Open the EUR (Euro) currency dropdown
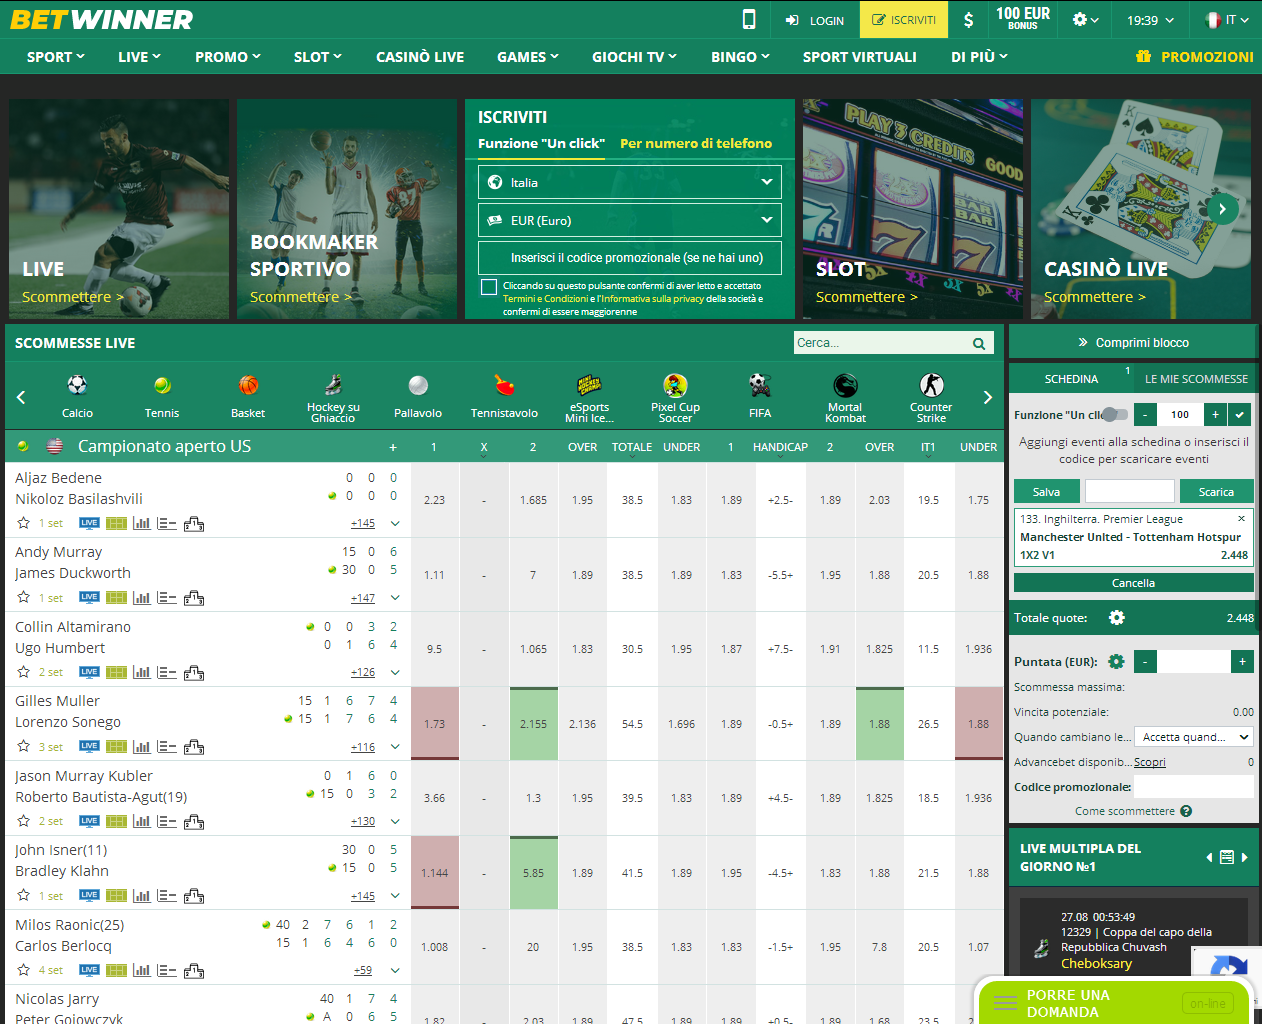The height and width of the screenshot is (1026, 1262). click(x=629, y=220)
